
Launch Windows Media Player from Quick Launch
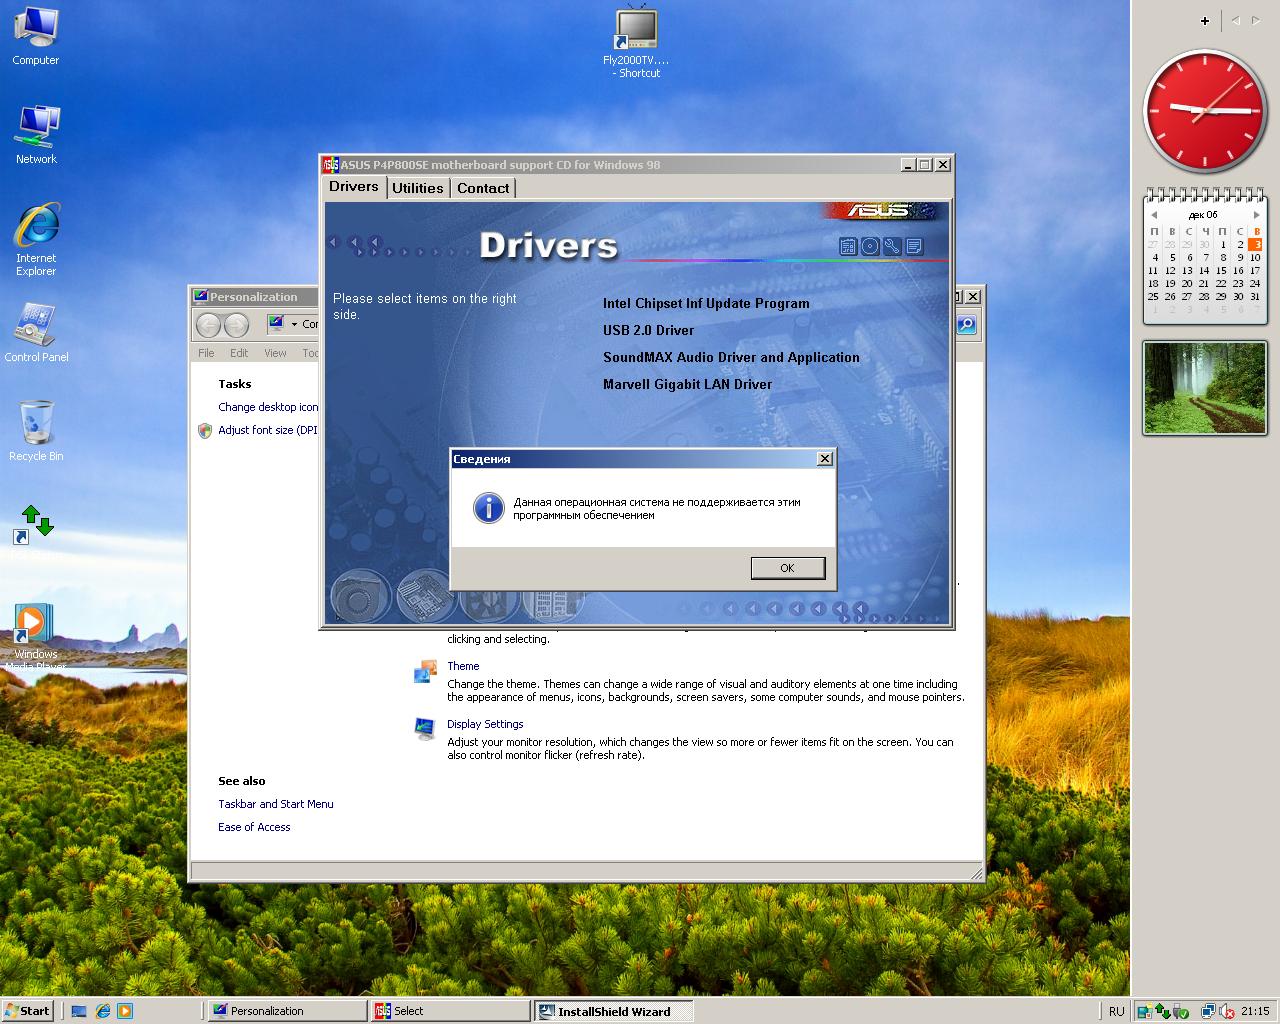pos(125,1011)
